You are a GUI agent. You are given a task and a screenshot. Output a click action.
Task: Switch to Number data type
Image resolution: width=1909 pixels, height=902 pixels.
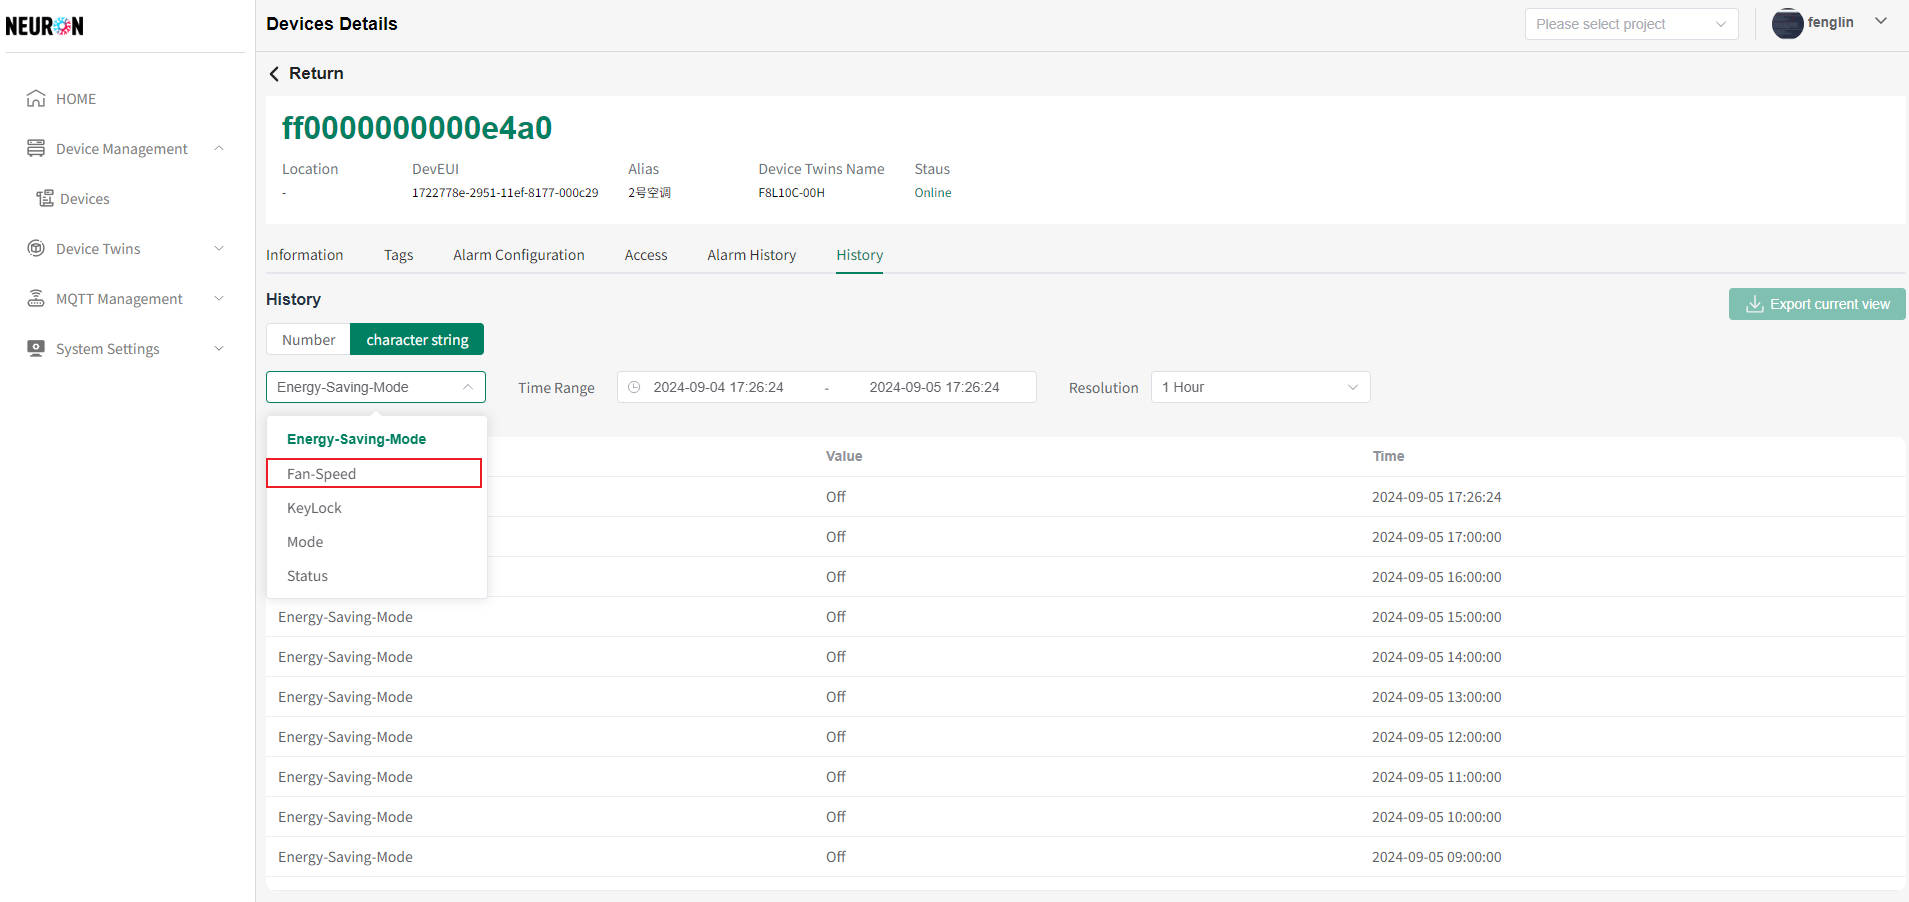point(308,339)
